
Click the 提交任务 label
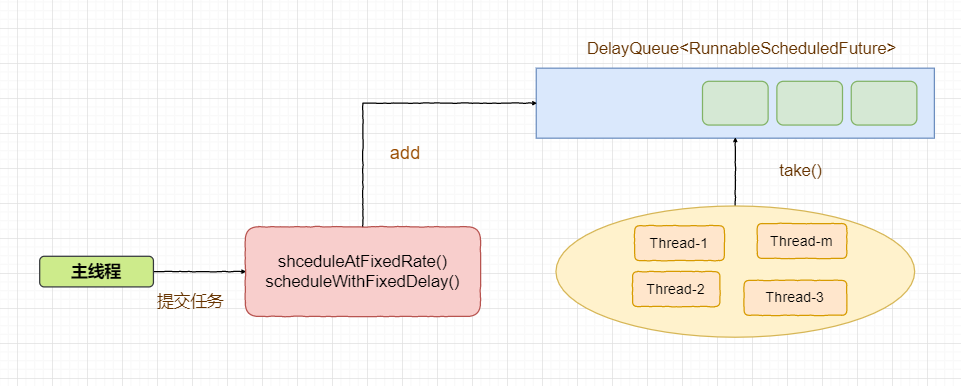pos(190,301)
